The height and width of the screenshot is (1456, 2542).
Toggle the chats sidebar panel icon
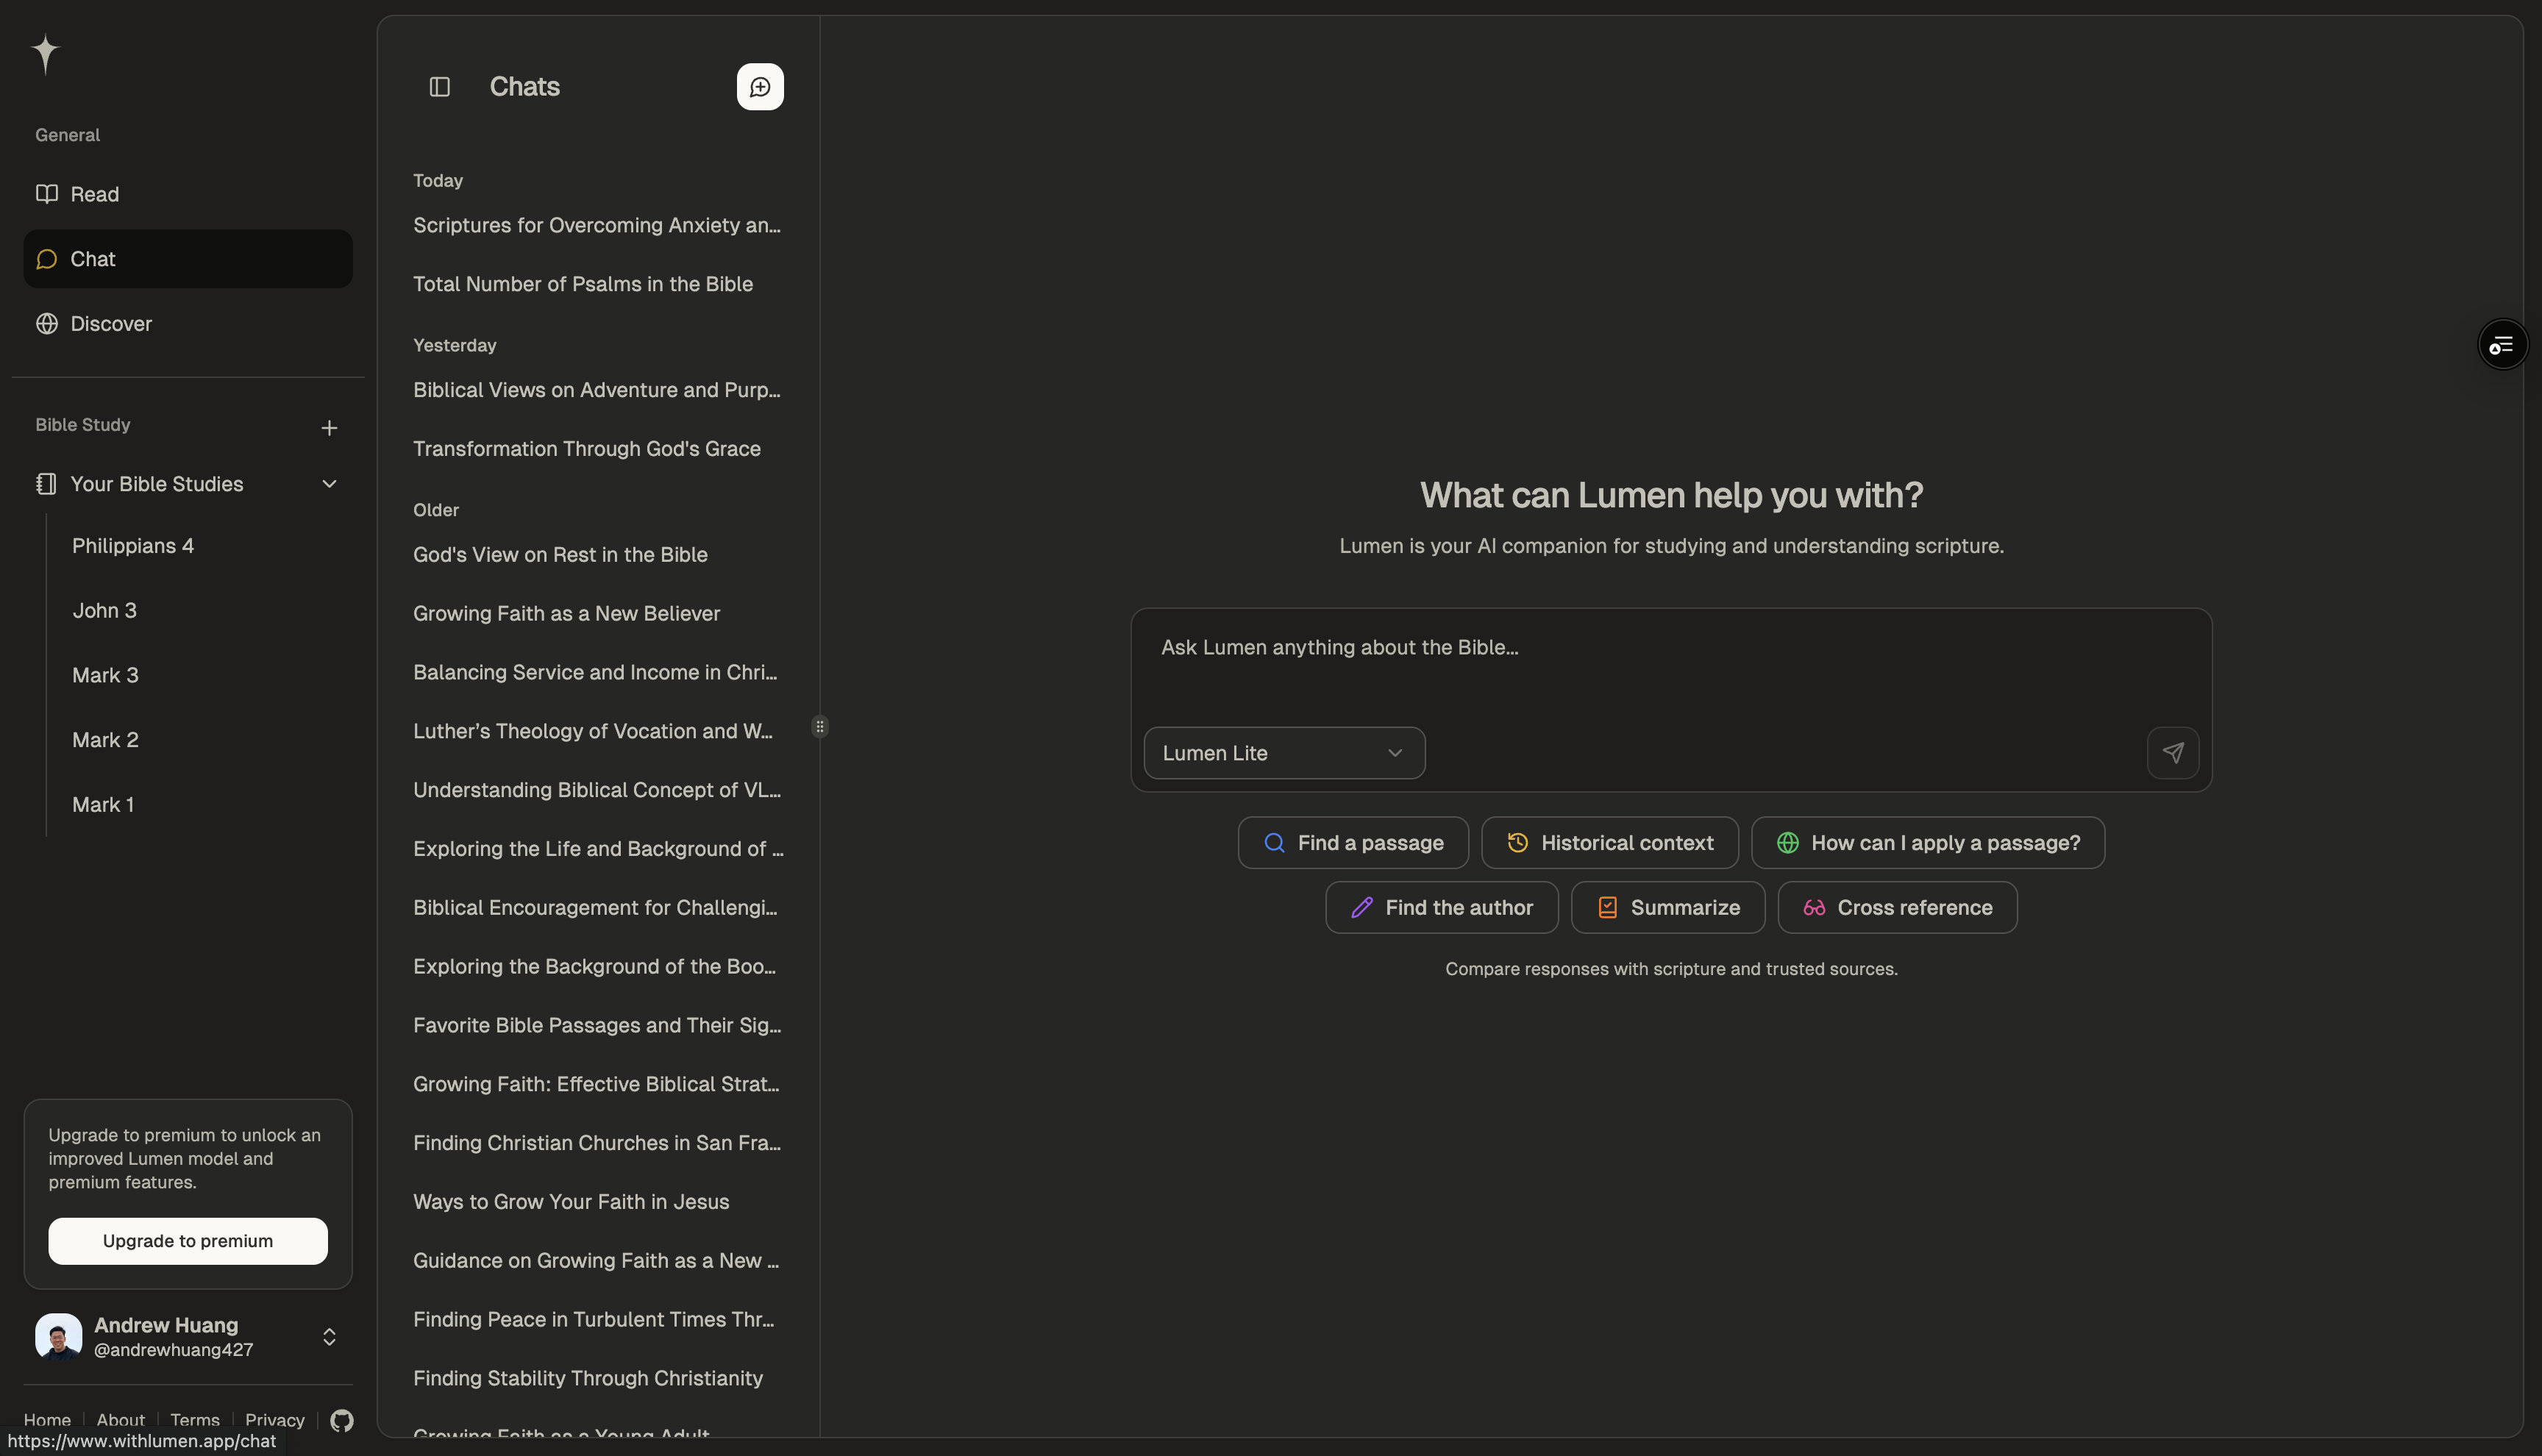click(440, 87)
